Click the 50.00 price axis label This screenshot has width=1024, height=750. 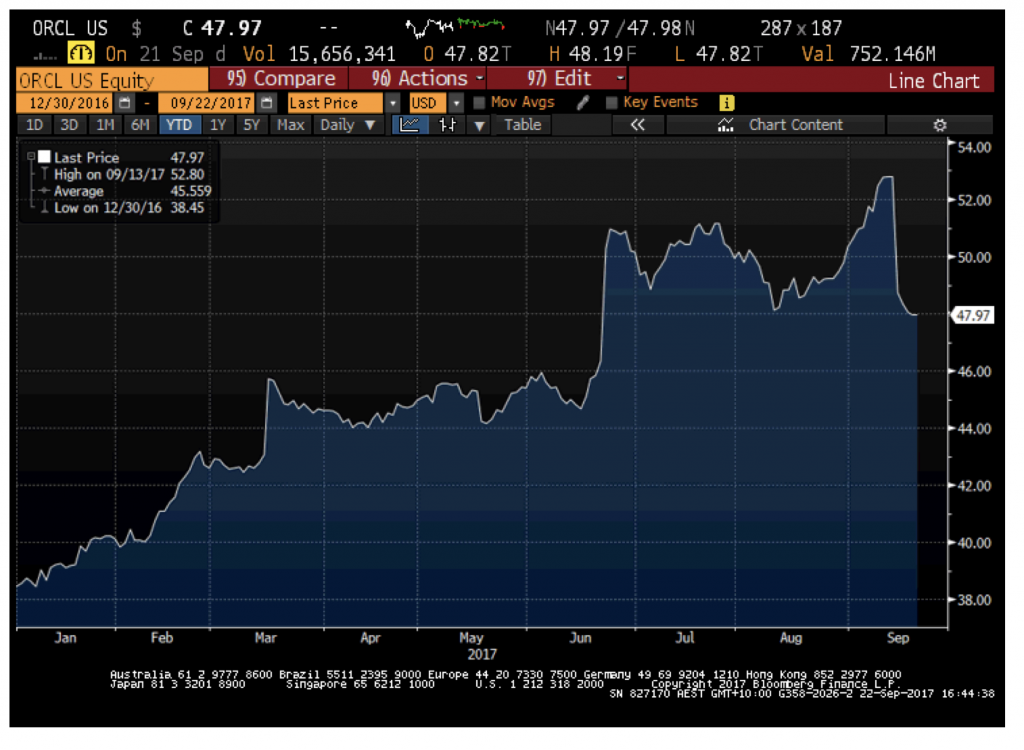point(974,257)
